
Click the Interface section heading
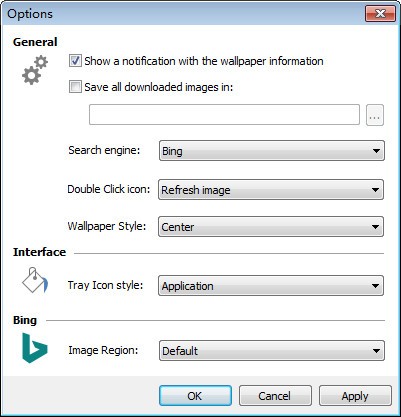pyautogui.click(x=39, y=252)
